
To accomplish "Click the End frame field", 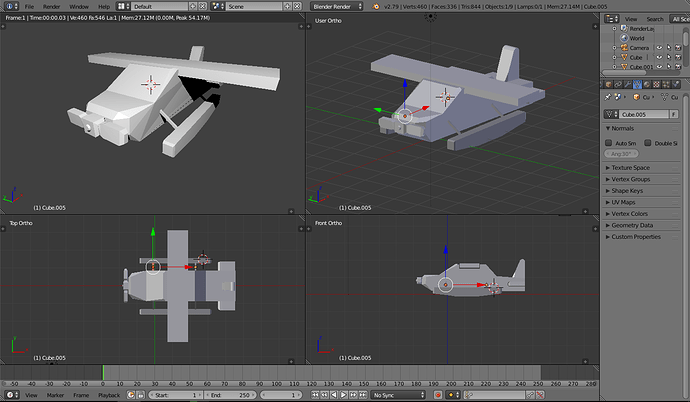I will (230, 395).
